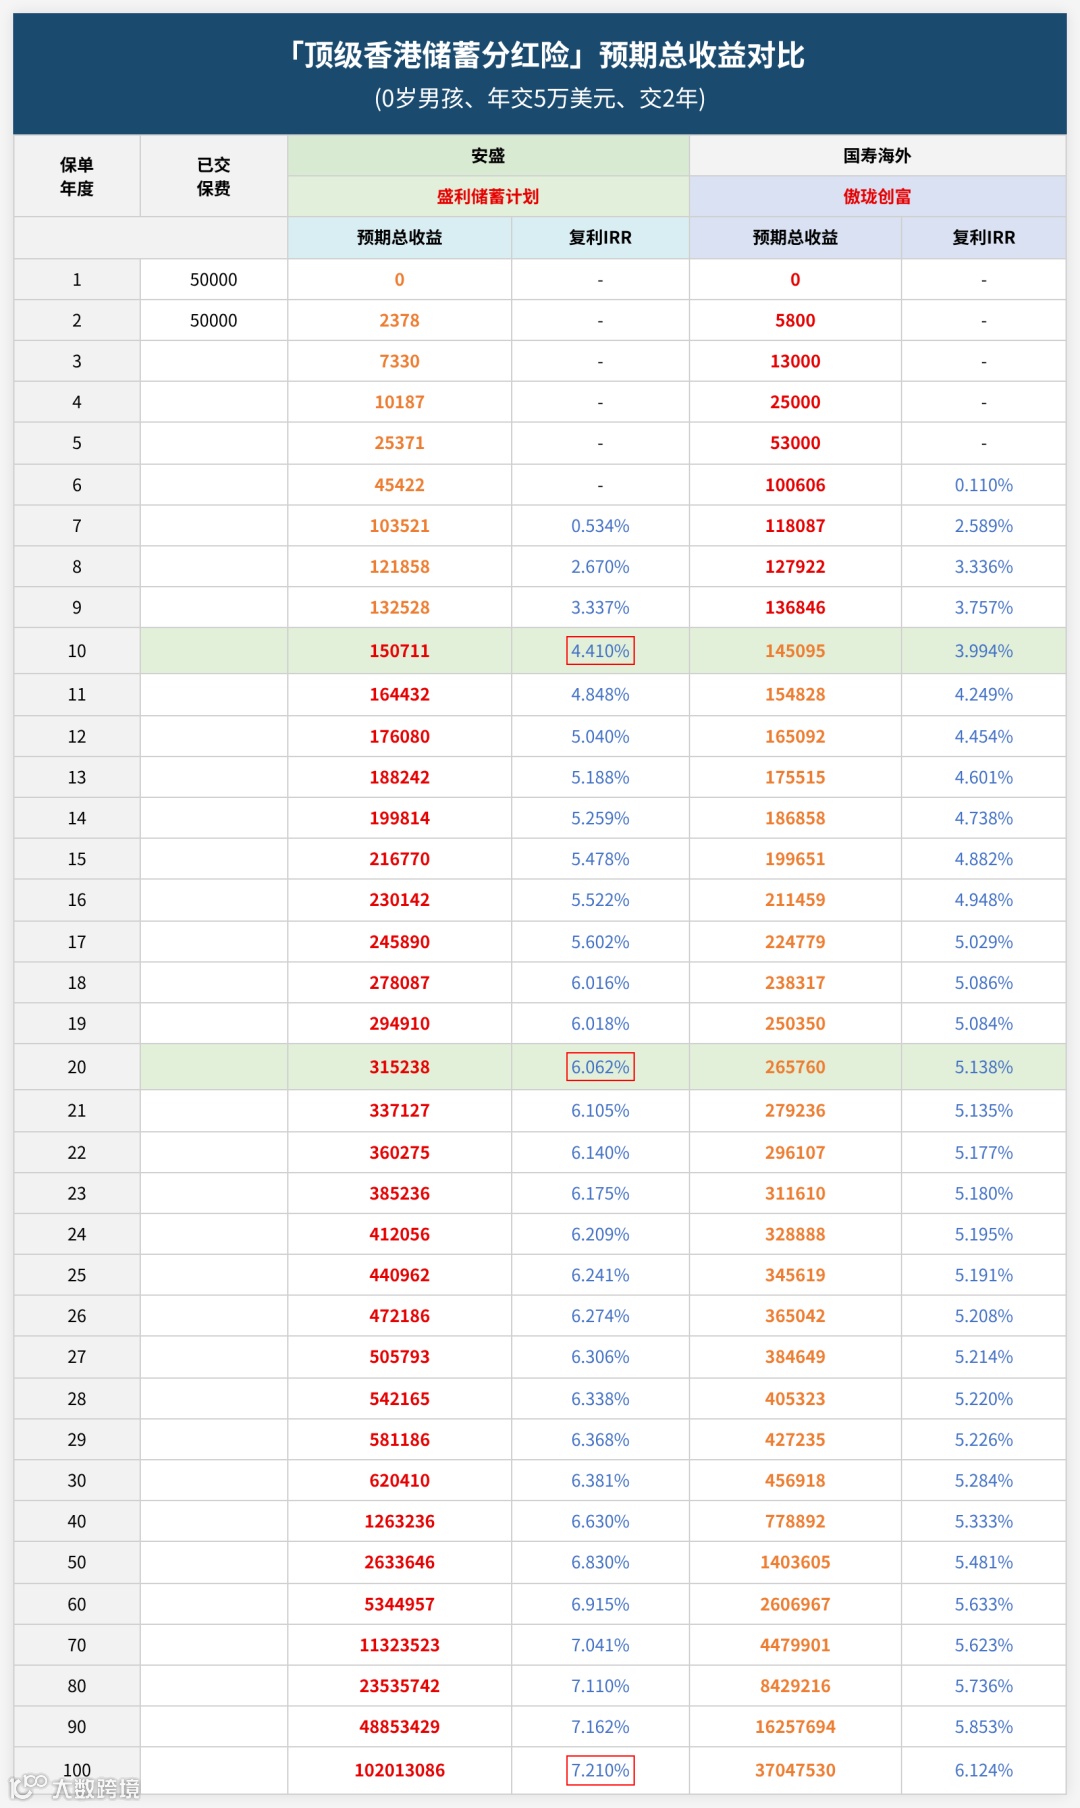1080x1808 pixels.
Task: Select the value 145095 in year 10
Action: tap(795, 652)
